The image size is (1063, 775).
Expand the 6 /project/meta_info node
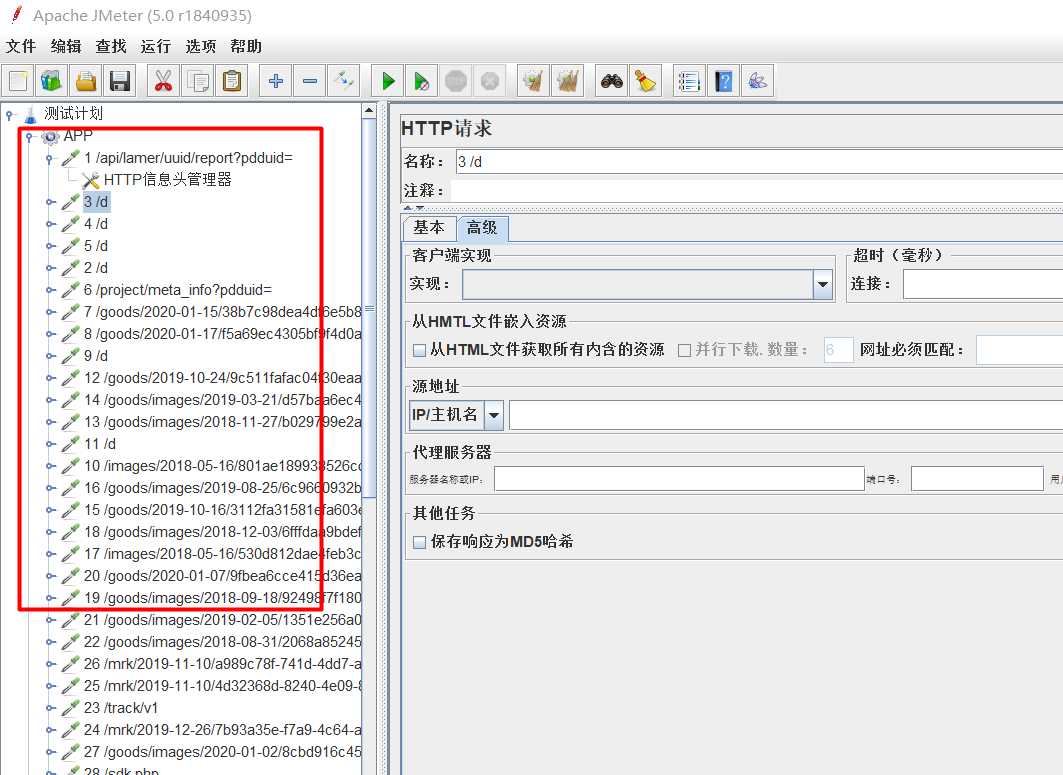[x=50, y=290]
